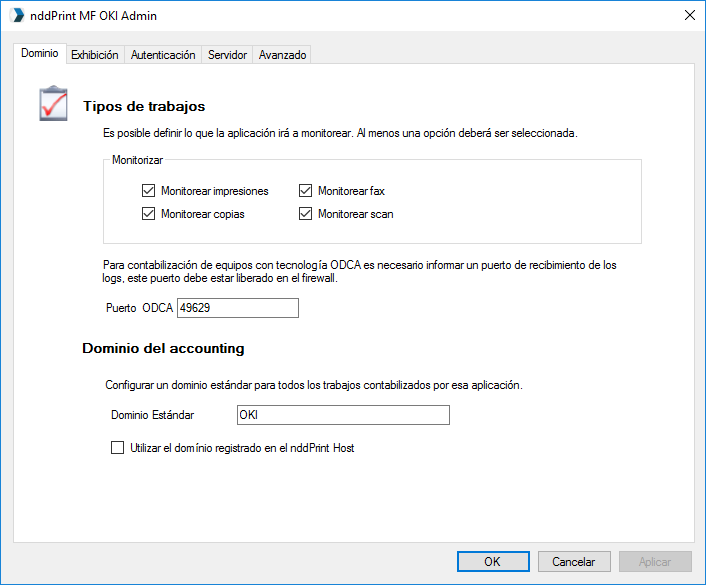Switch to the Dominio tab
706x585 pixels.
[x=40, y=53]
